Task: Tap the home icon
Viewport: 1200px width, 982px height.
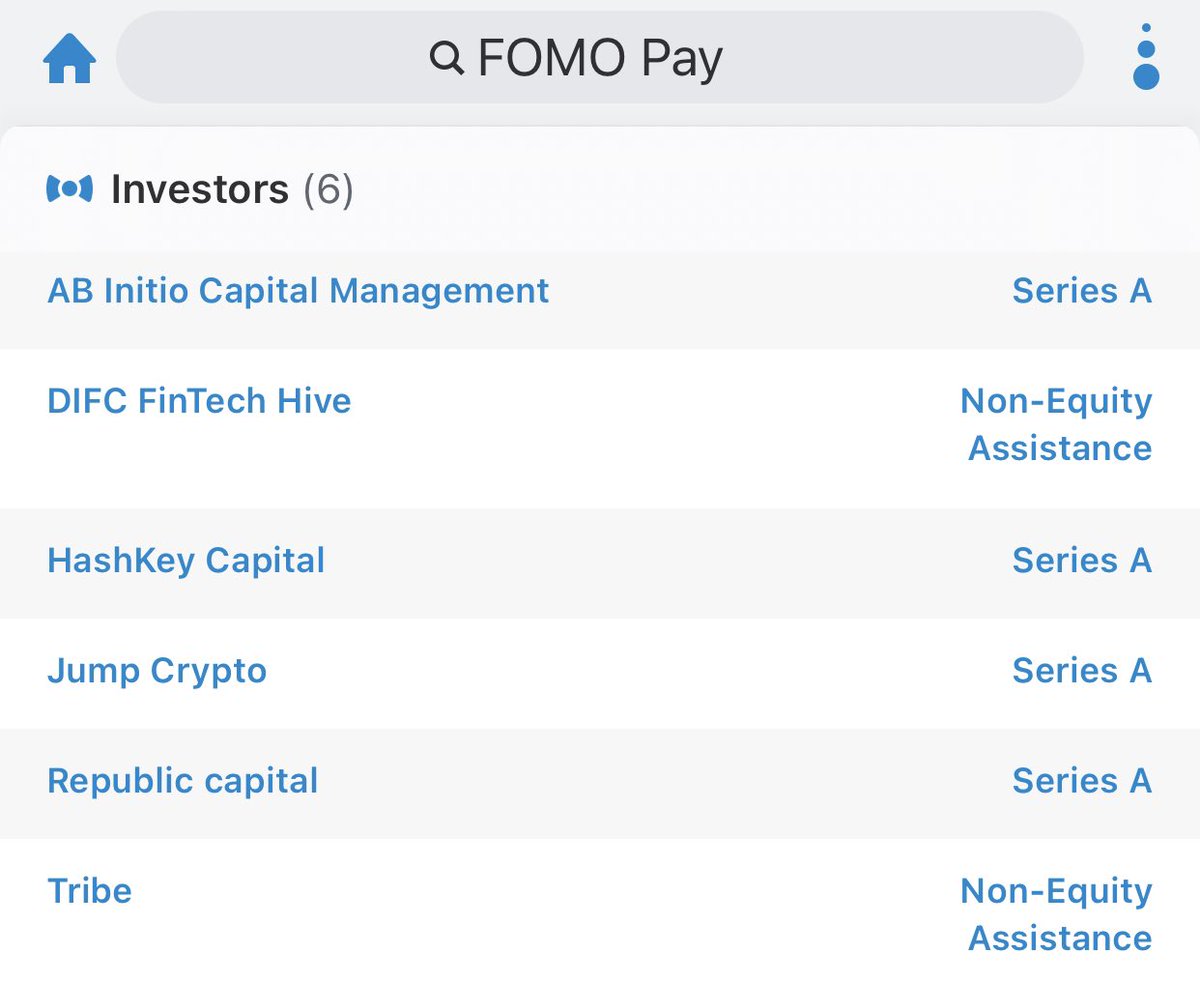Action: 69,58
